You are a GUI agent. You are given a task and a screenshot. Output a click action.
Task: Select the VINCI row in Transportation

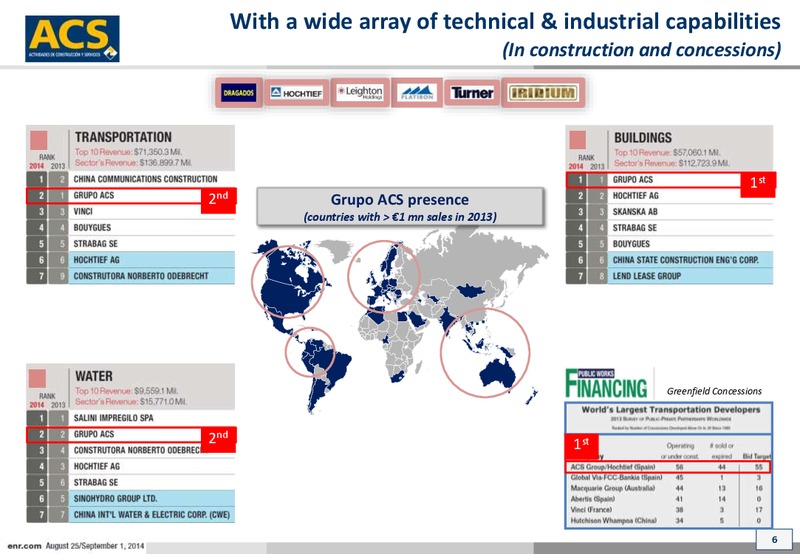click(131, 212)
